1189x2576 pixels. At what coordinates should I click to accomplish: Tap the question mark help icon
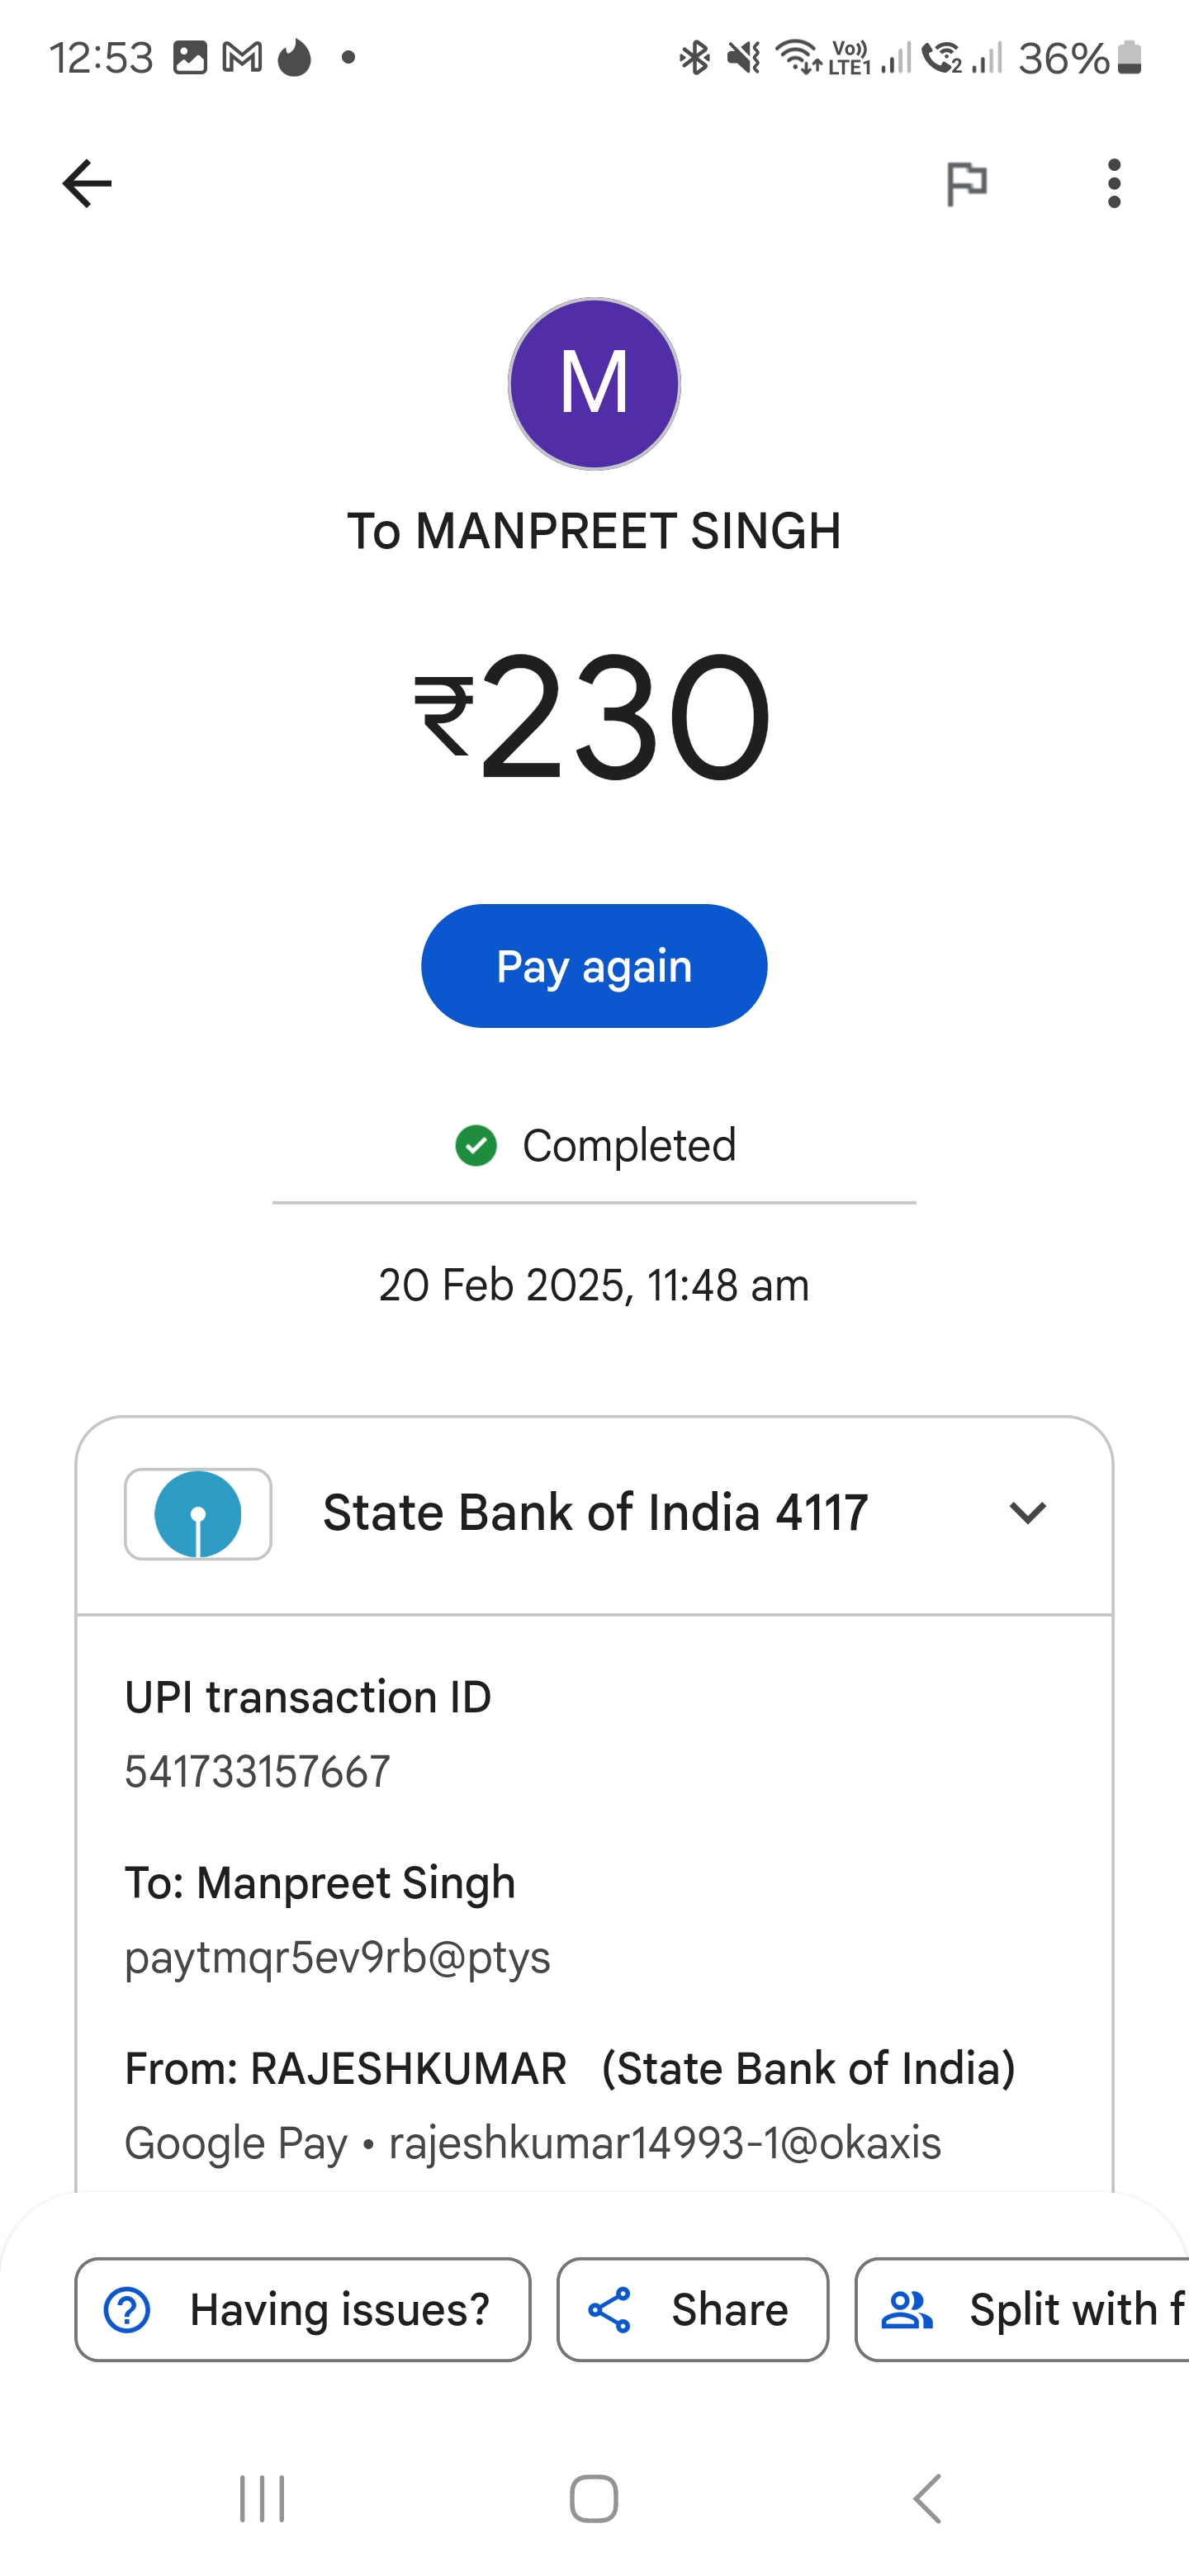click(127, 2310)
